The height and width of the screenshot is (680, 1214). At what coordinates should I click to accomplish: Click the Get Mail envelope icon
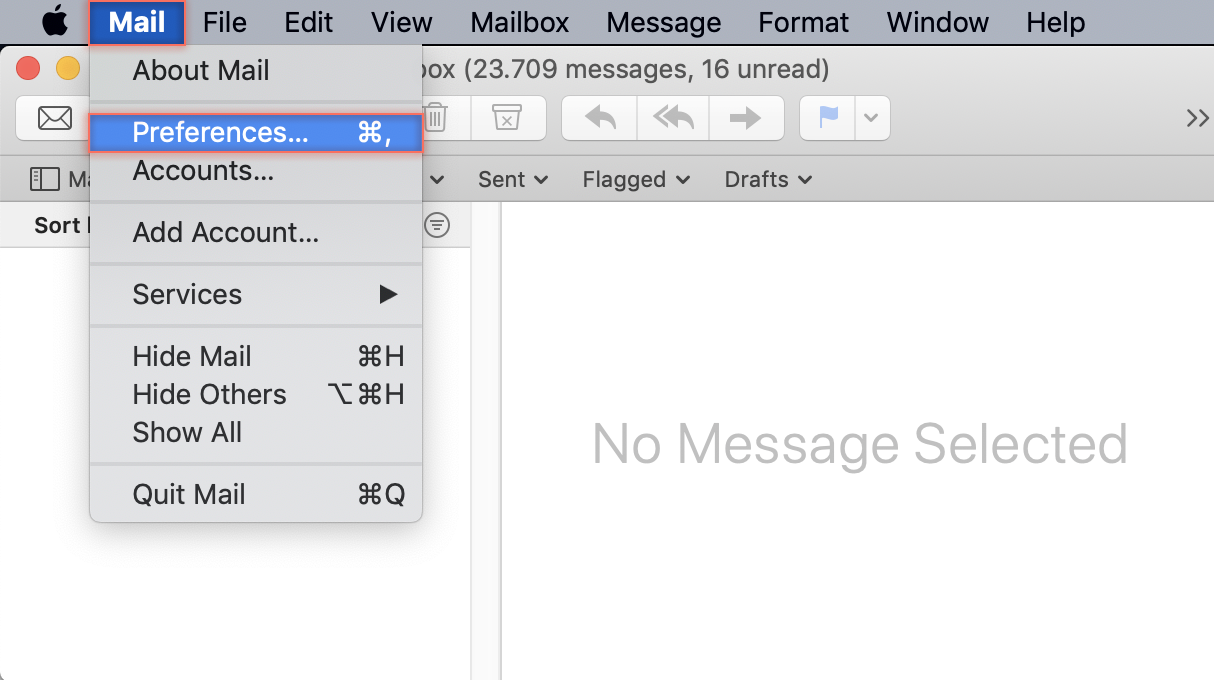(x=54, y=118)
